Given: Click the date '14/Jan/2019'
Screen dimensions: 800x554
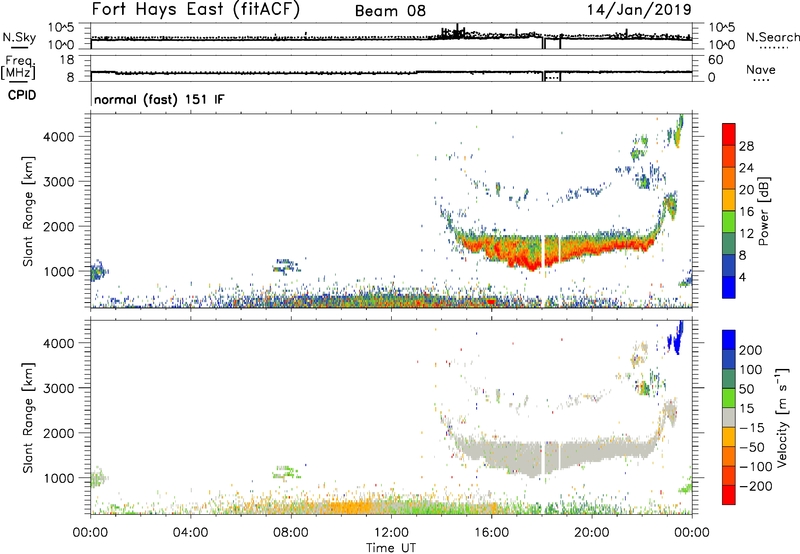Looking at the screenshot, I should coord(639,9).
